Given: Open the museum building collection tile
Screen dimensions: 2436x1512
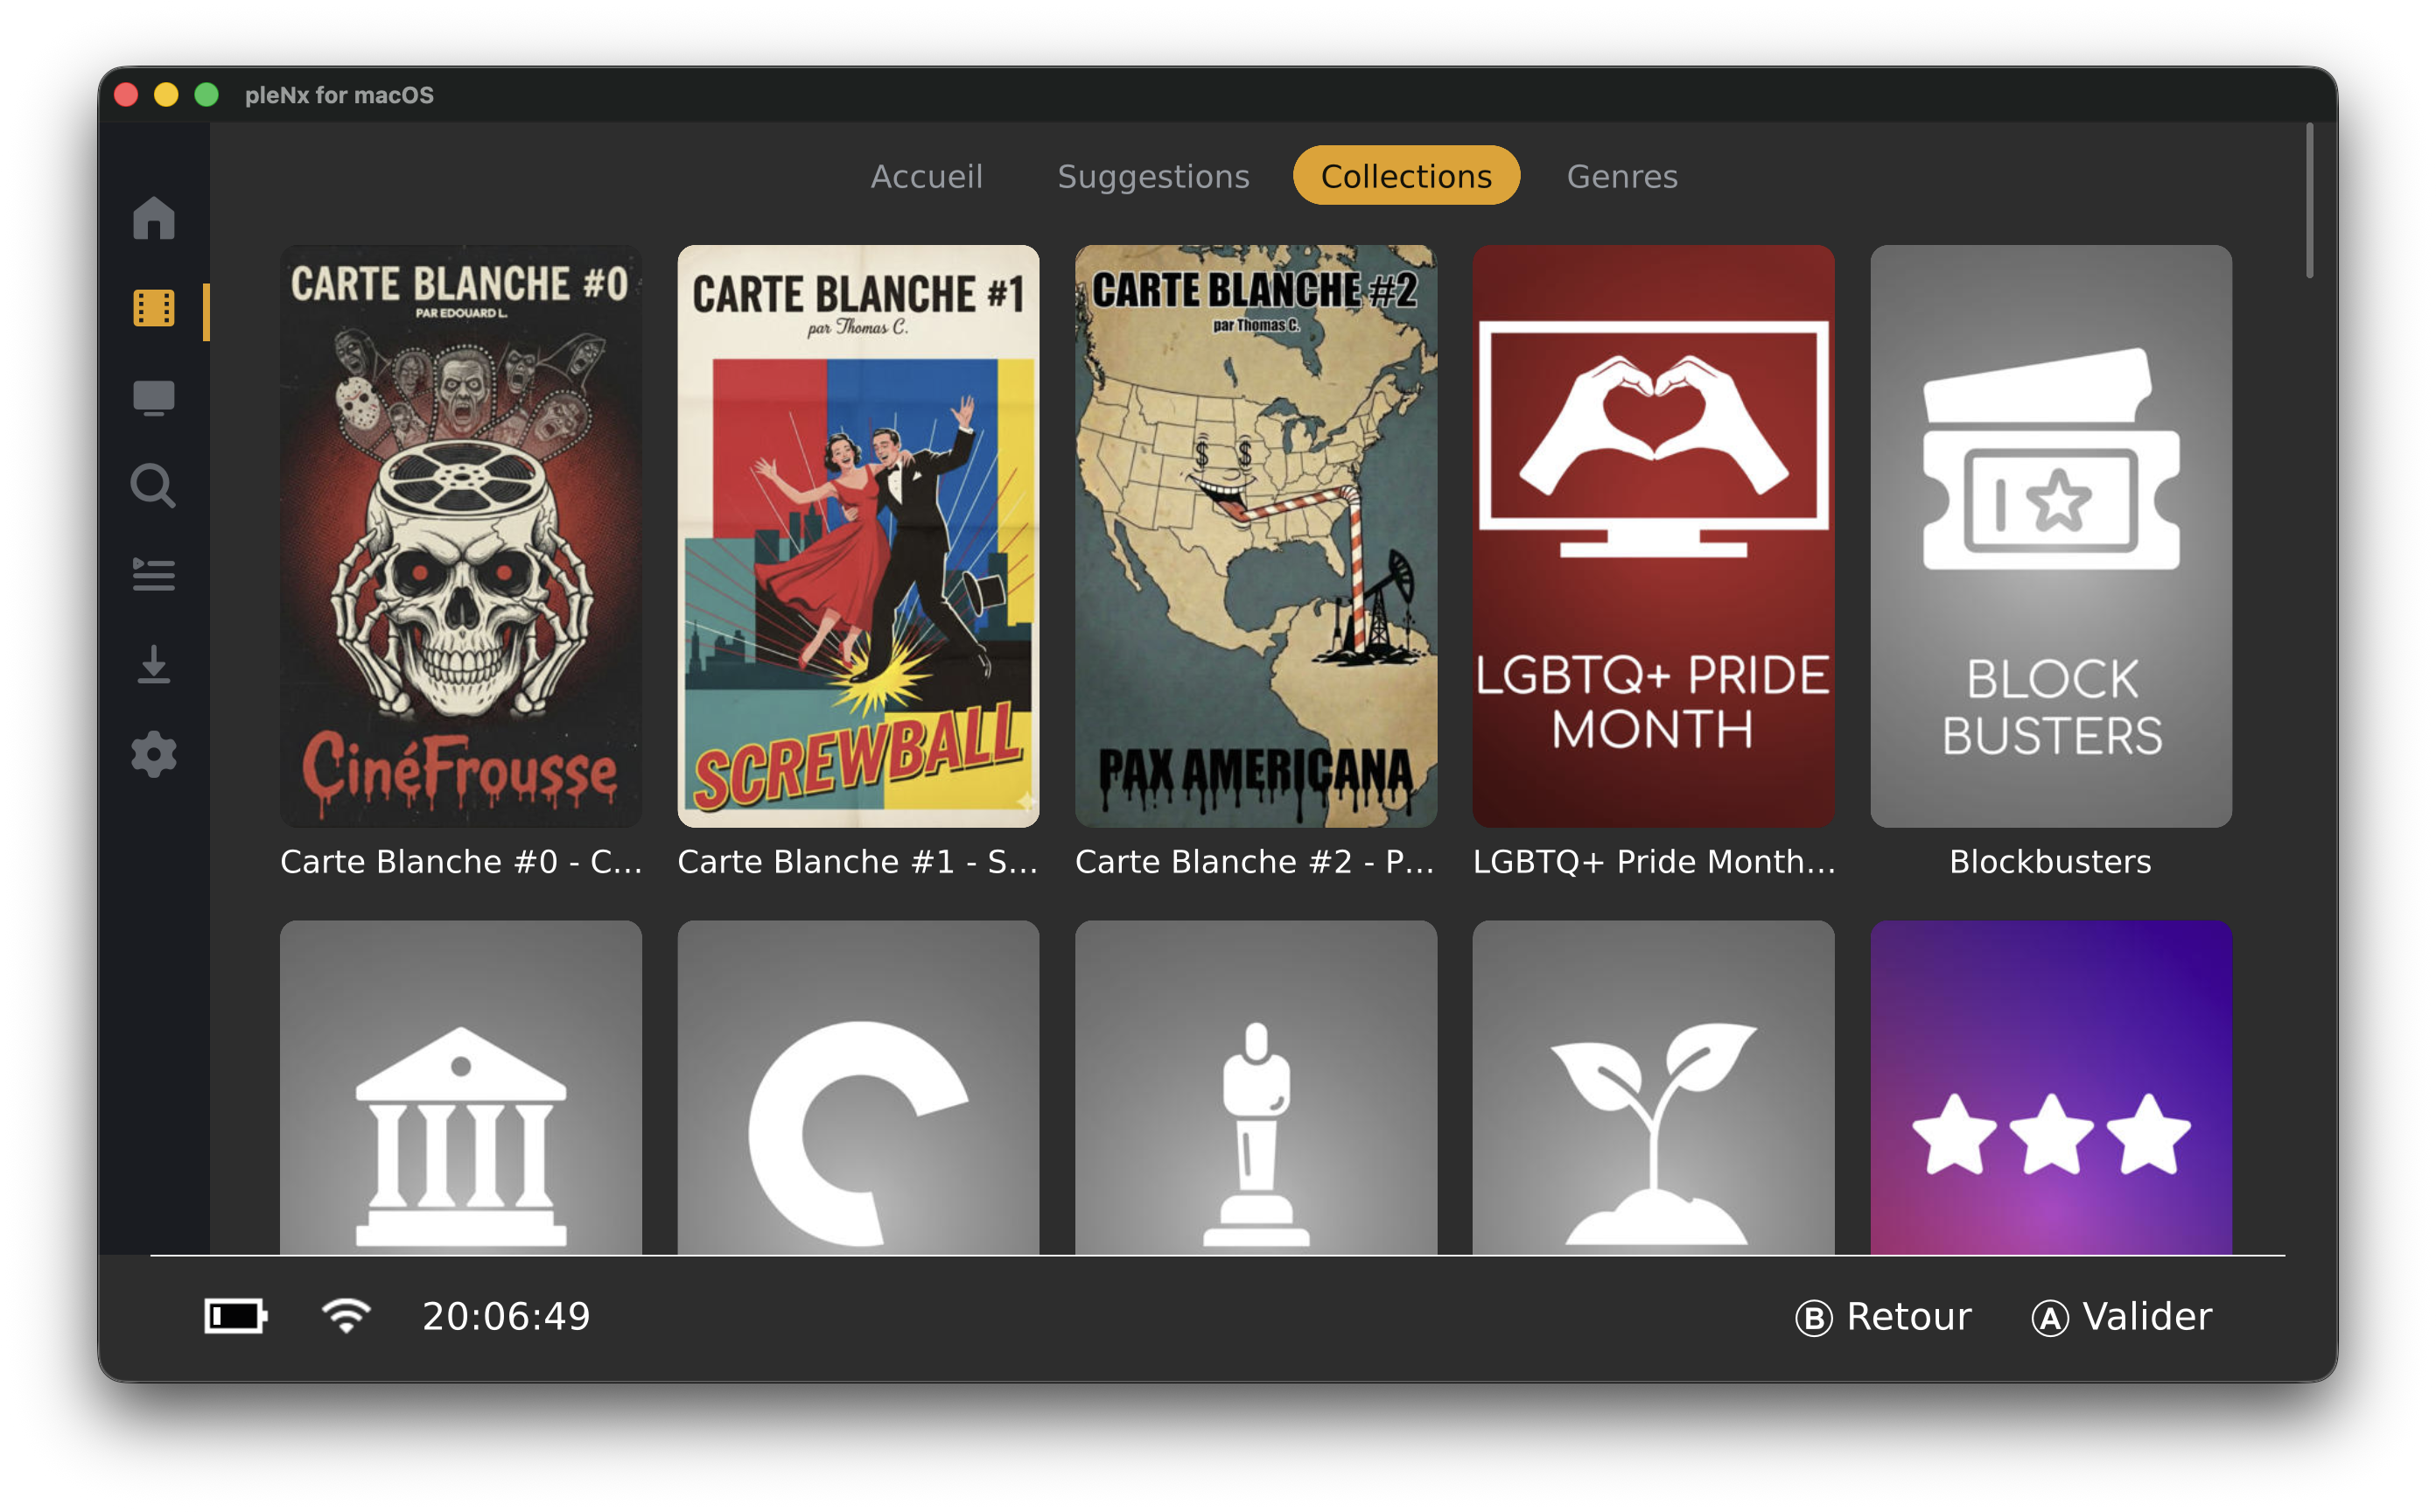Looking at the screenshot, I should point(461,1087).
